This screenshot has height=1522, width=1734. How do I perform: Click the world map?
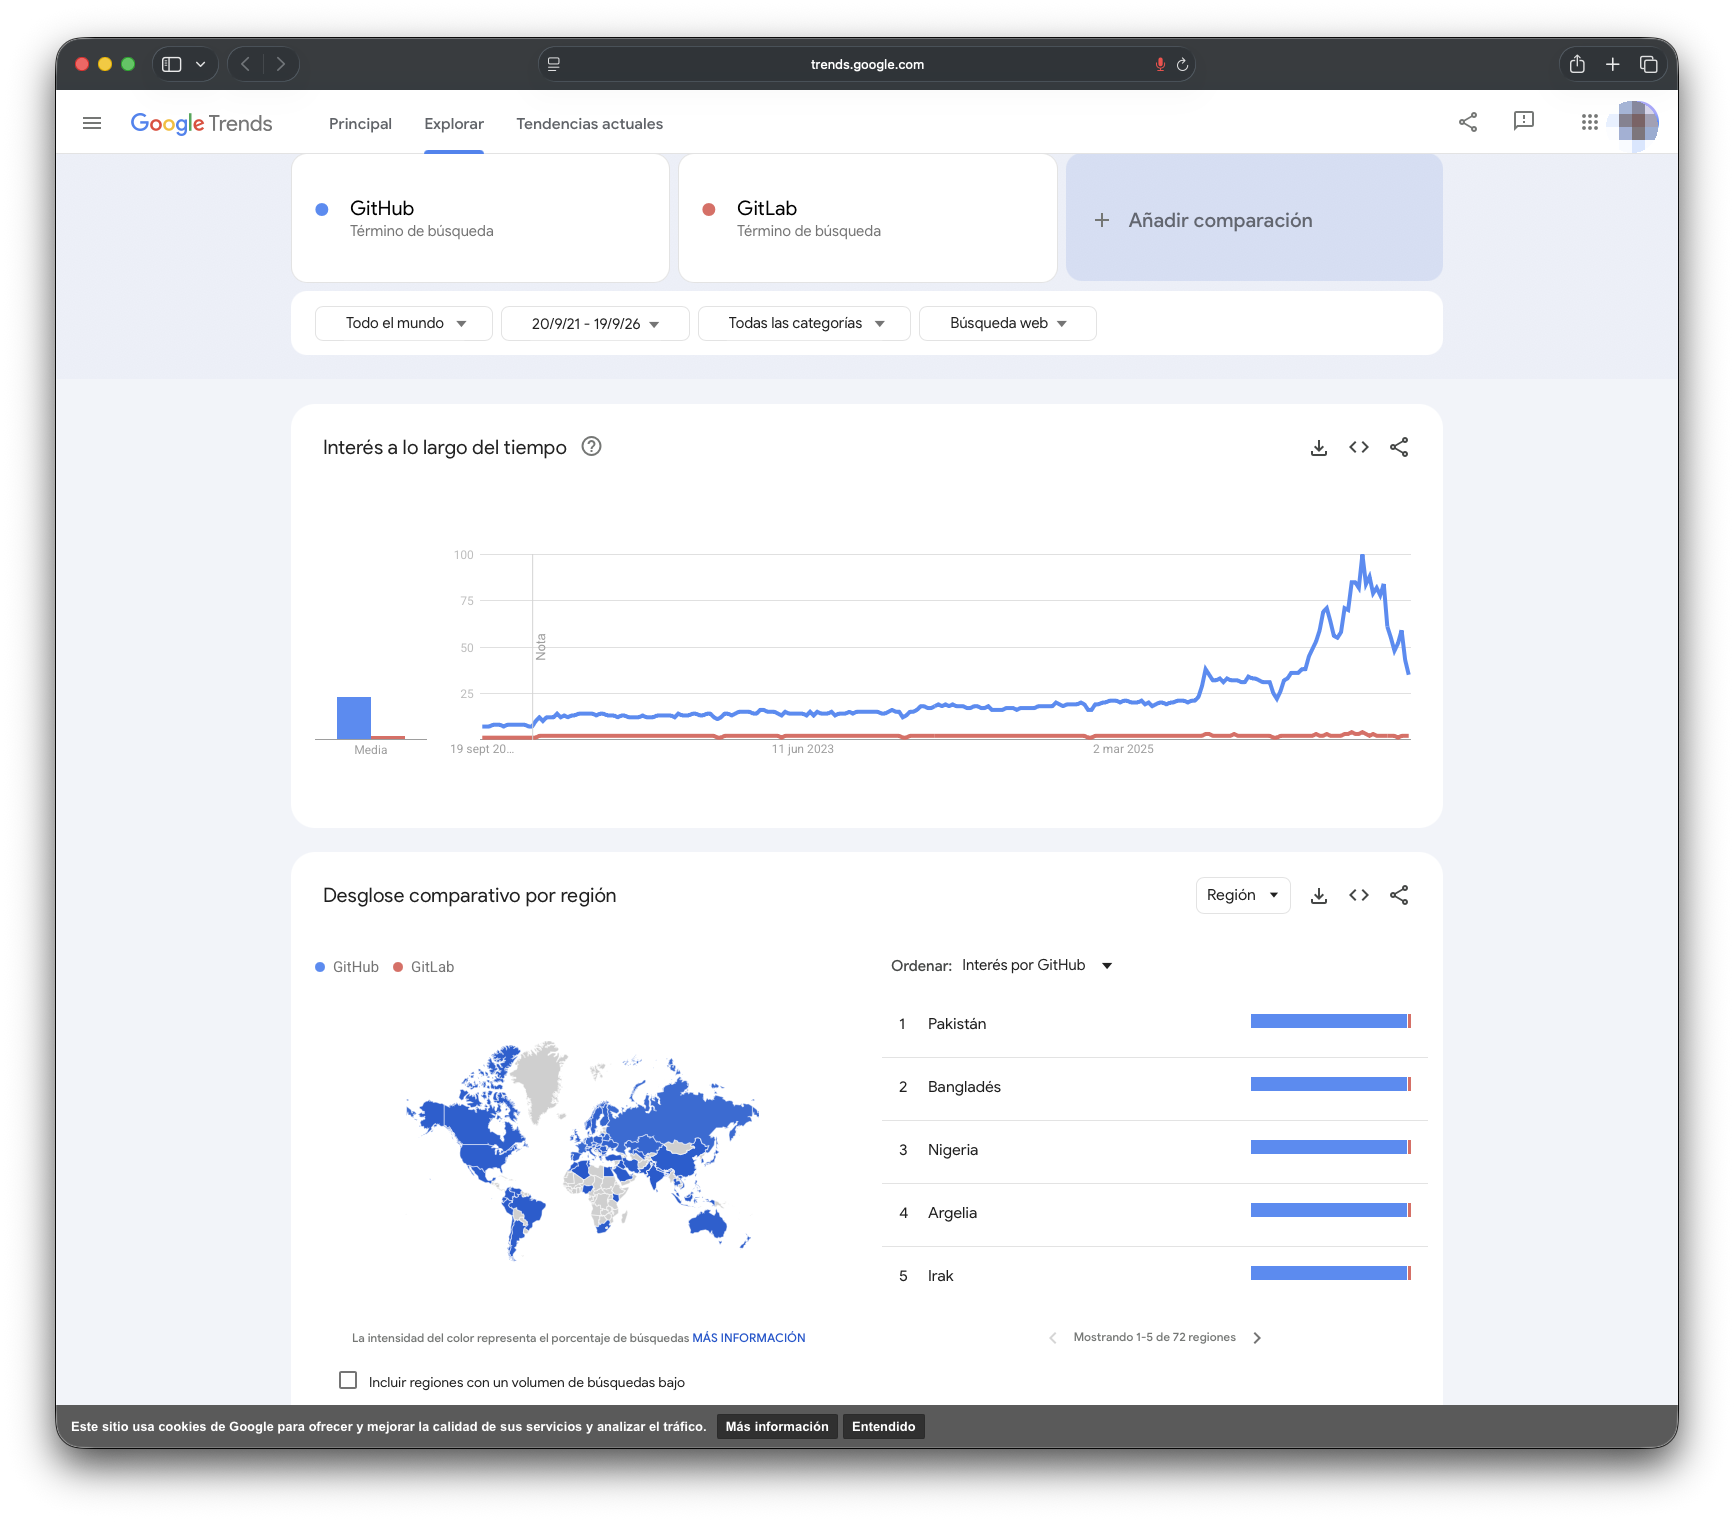tap(581, 1150)
